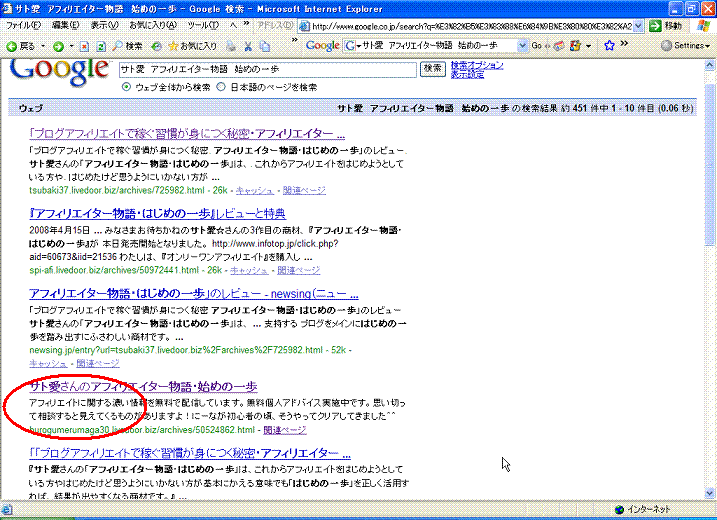Click the status bar page icon
Image resolution: width=717 pixels, height=520 pixels.
pos(6,509)
